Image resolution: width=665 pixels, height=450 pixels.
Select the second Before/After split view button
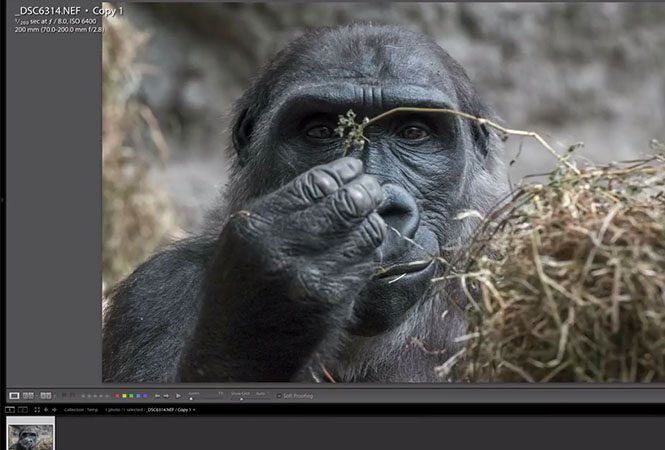click(46, 396)
